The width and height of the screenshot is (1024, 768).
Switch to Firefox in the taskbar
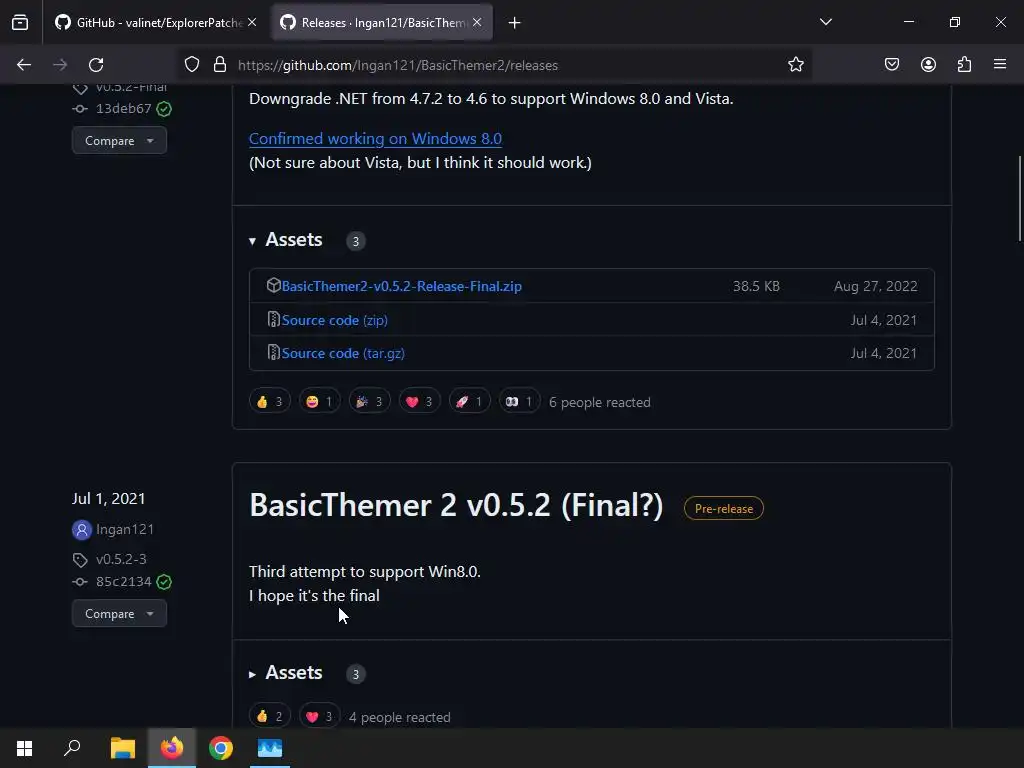pos(172,748)
